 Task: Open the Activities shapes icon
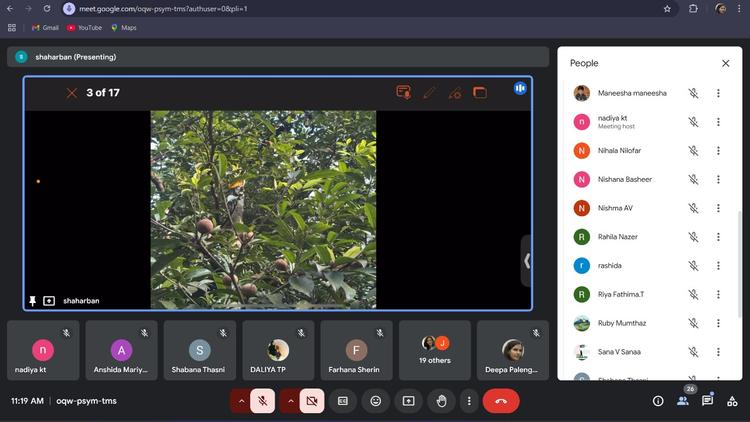coord(733,401)
